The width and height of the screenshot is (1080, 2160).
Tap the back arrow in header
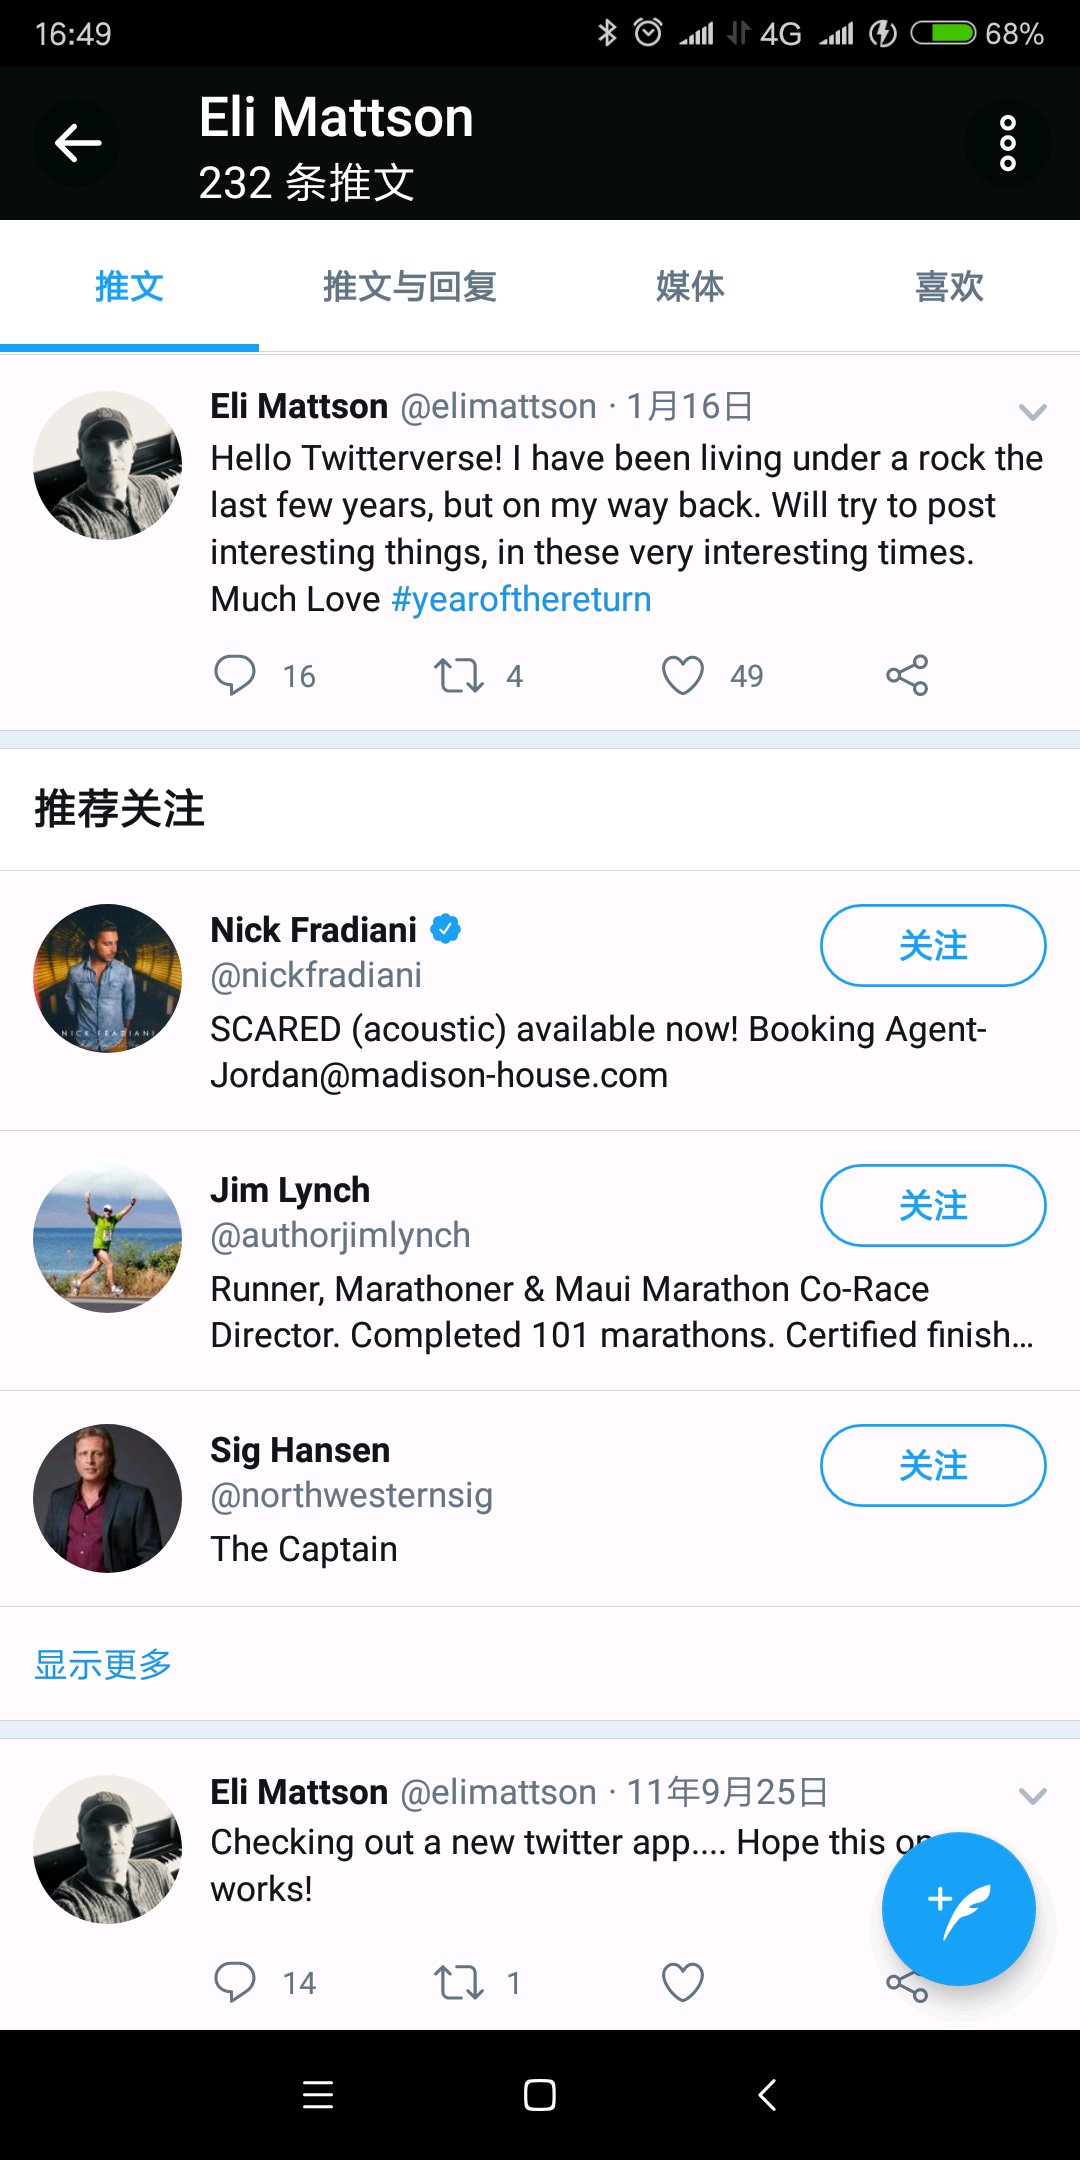78,143
